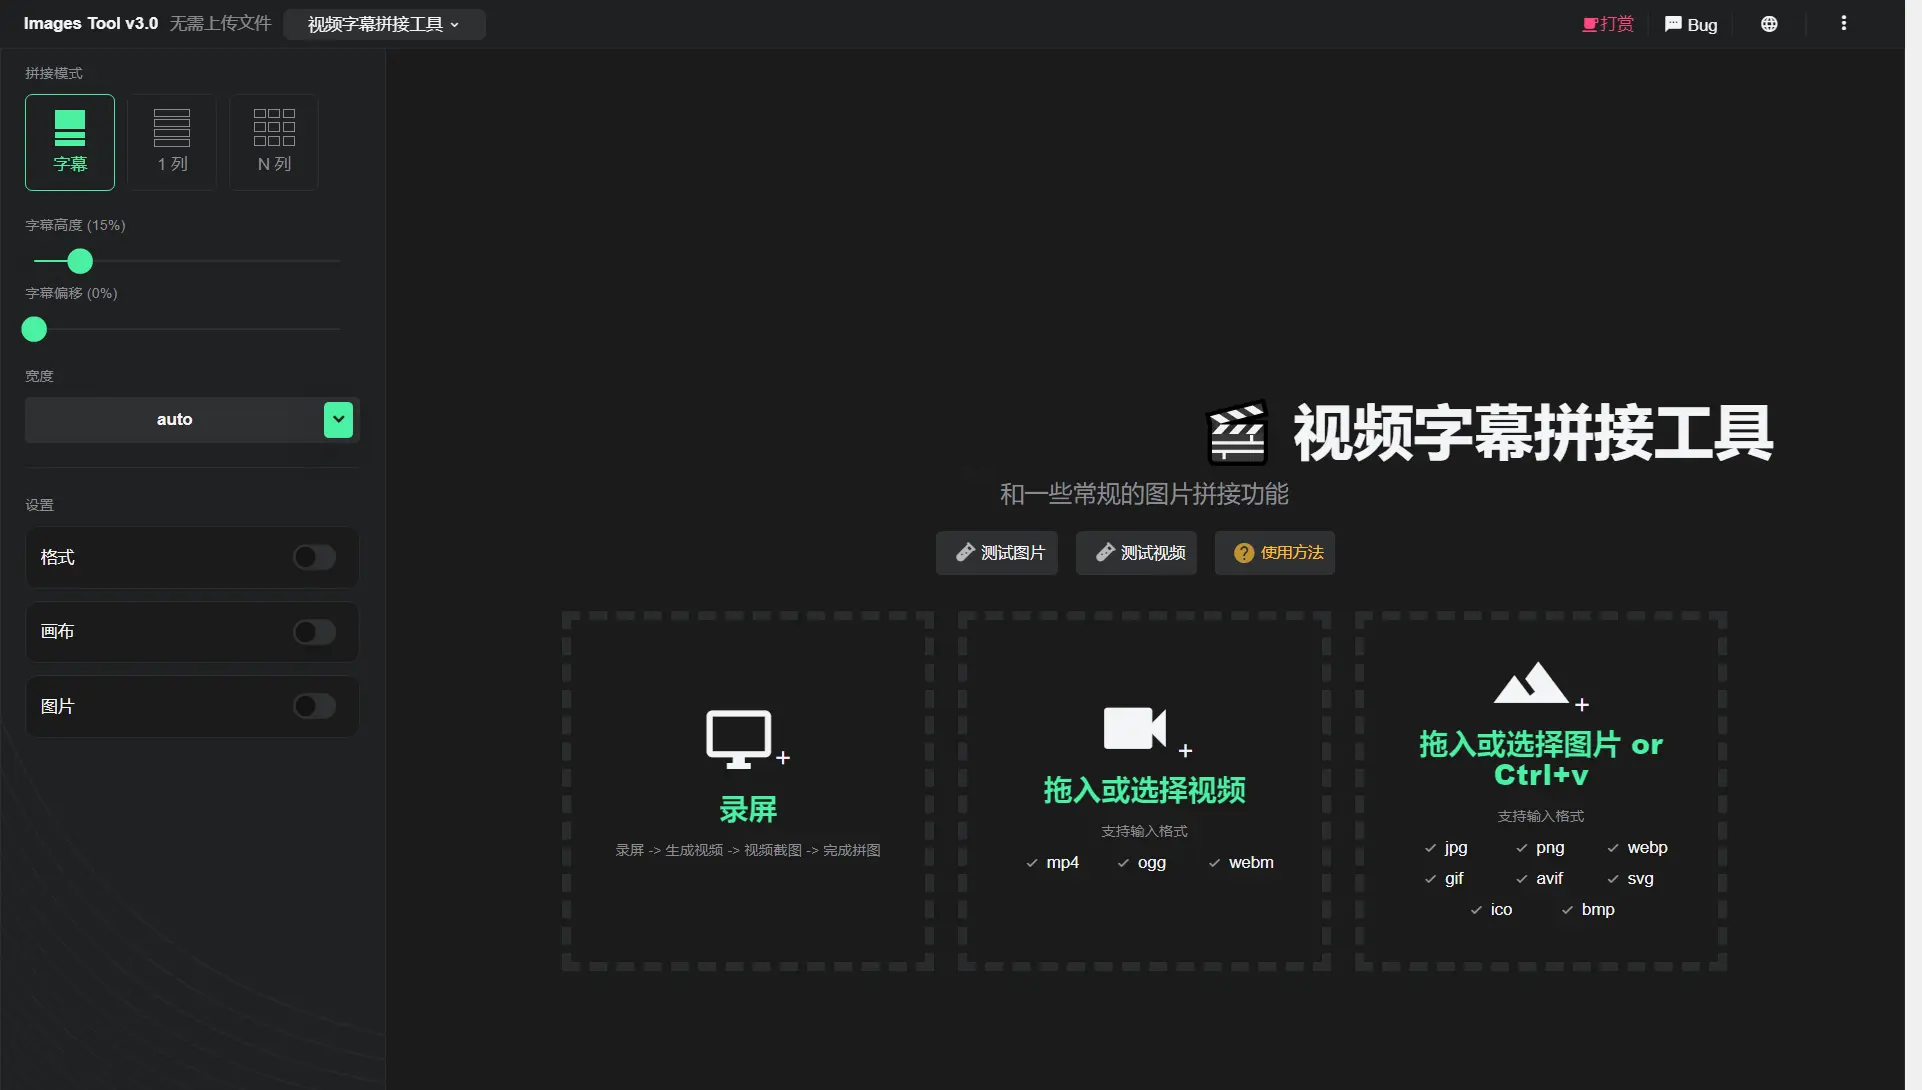Image resolution: width=1922 pixels, height=1090 pixels.
Task: Toggle the 格式 switch
Action: [314, 557]
